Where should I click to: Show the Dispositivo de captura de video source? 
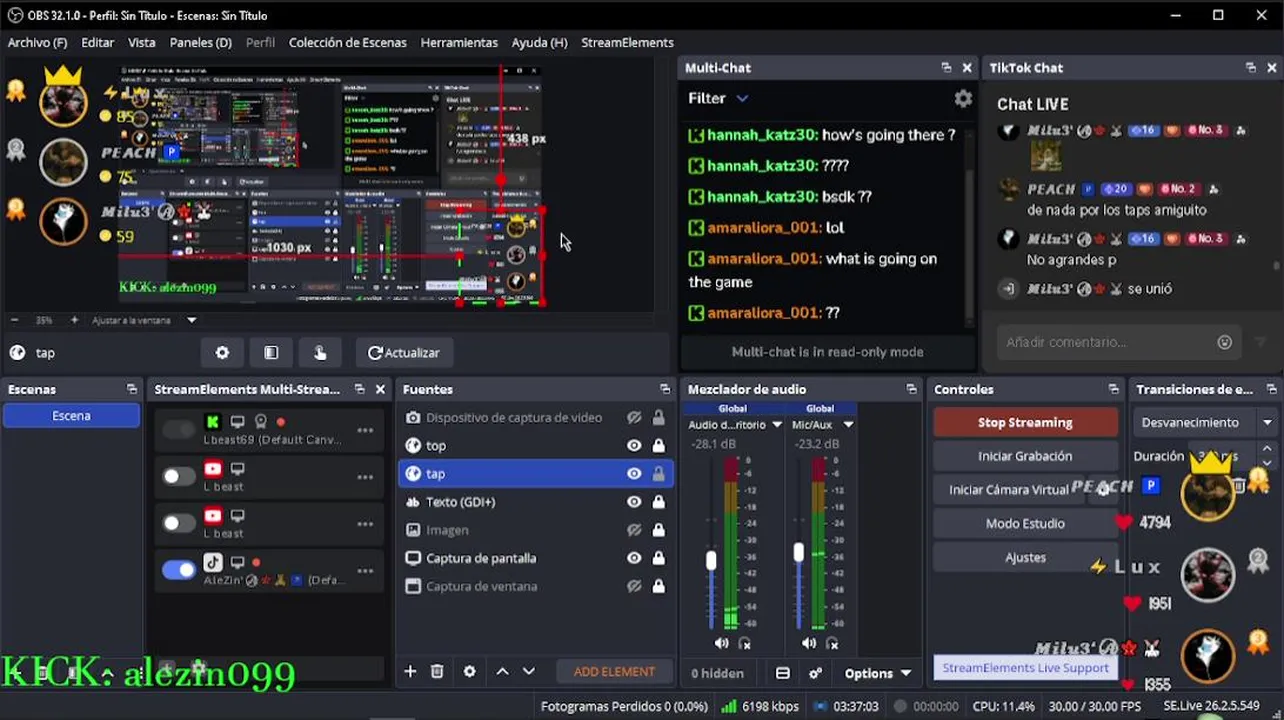[x=634, y=417]
